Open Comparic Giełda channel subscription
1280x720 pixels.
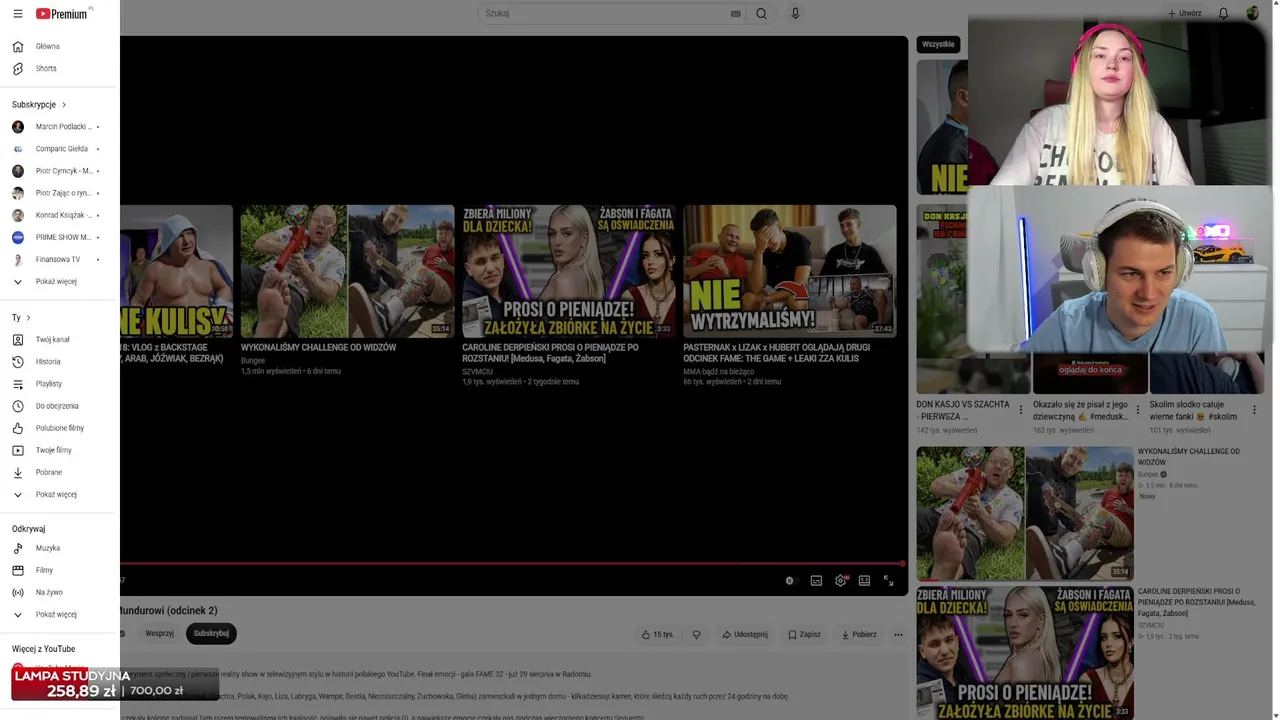[60, 149]
